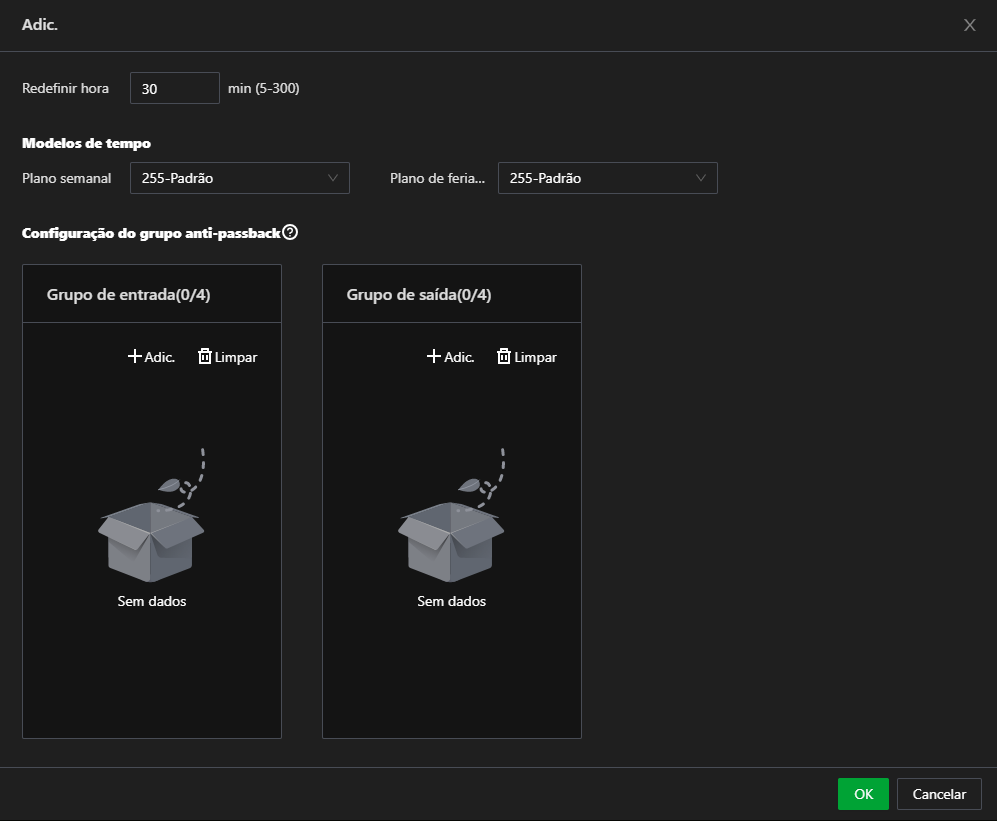This screenshot has width=997, height=821.
Task: Click the trash icon in Grupo de saída
Action: pos(504,356)
